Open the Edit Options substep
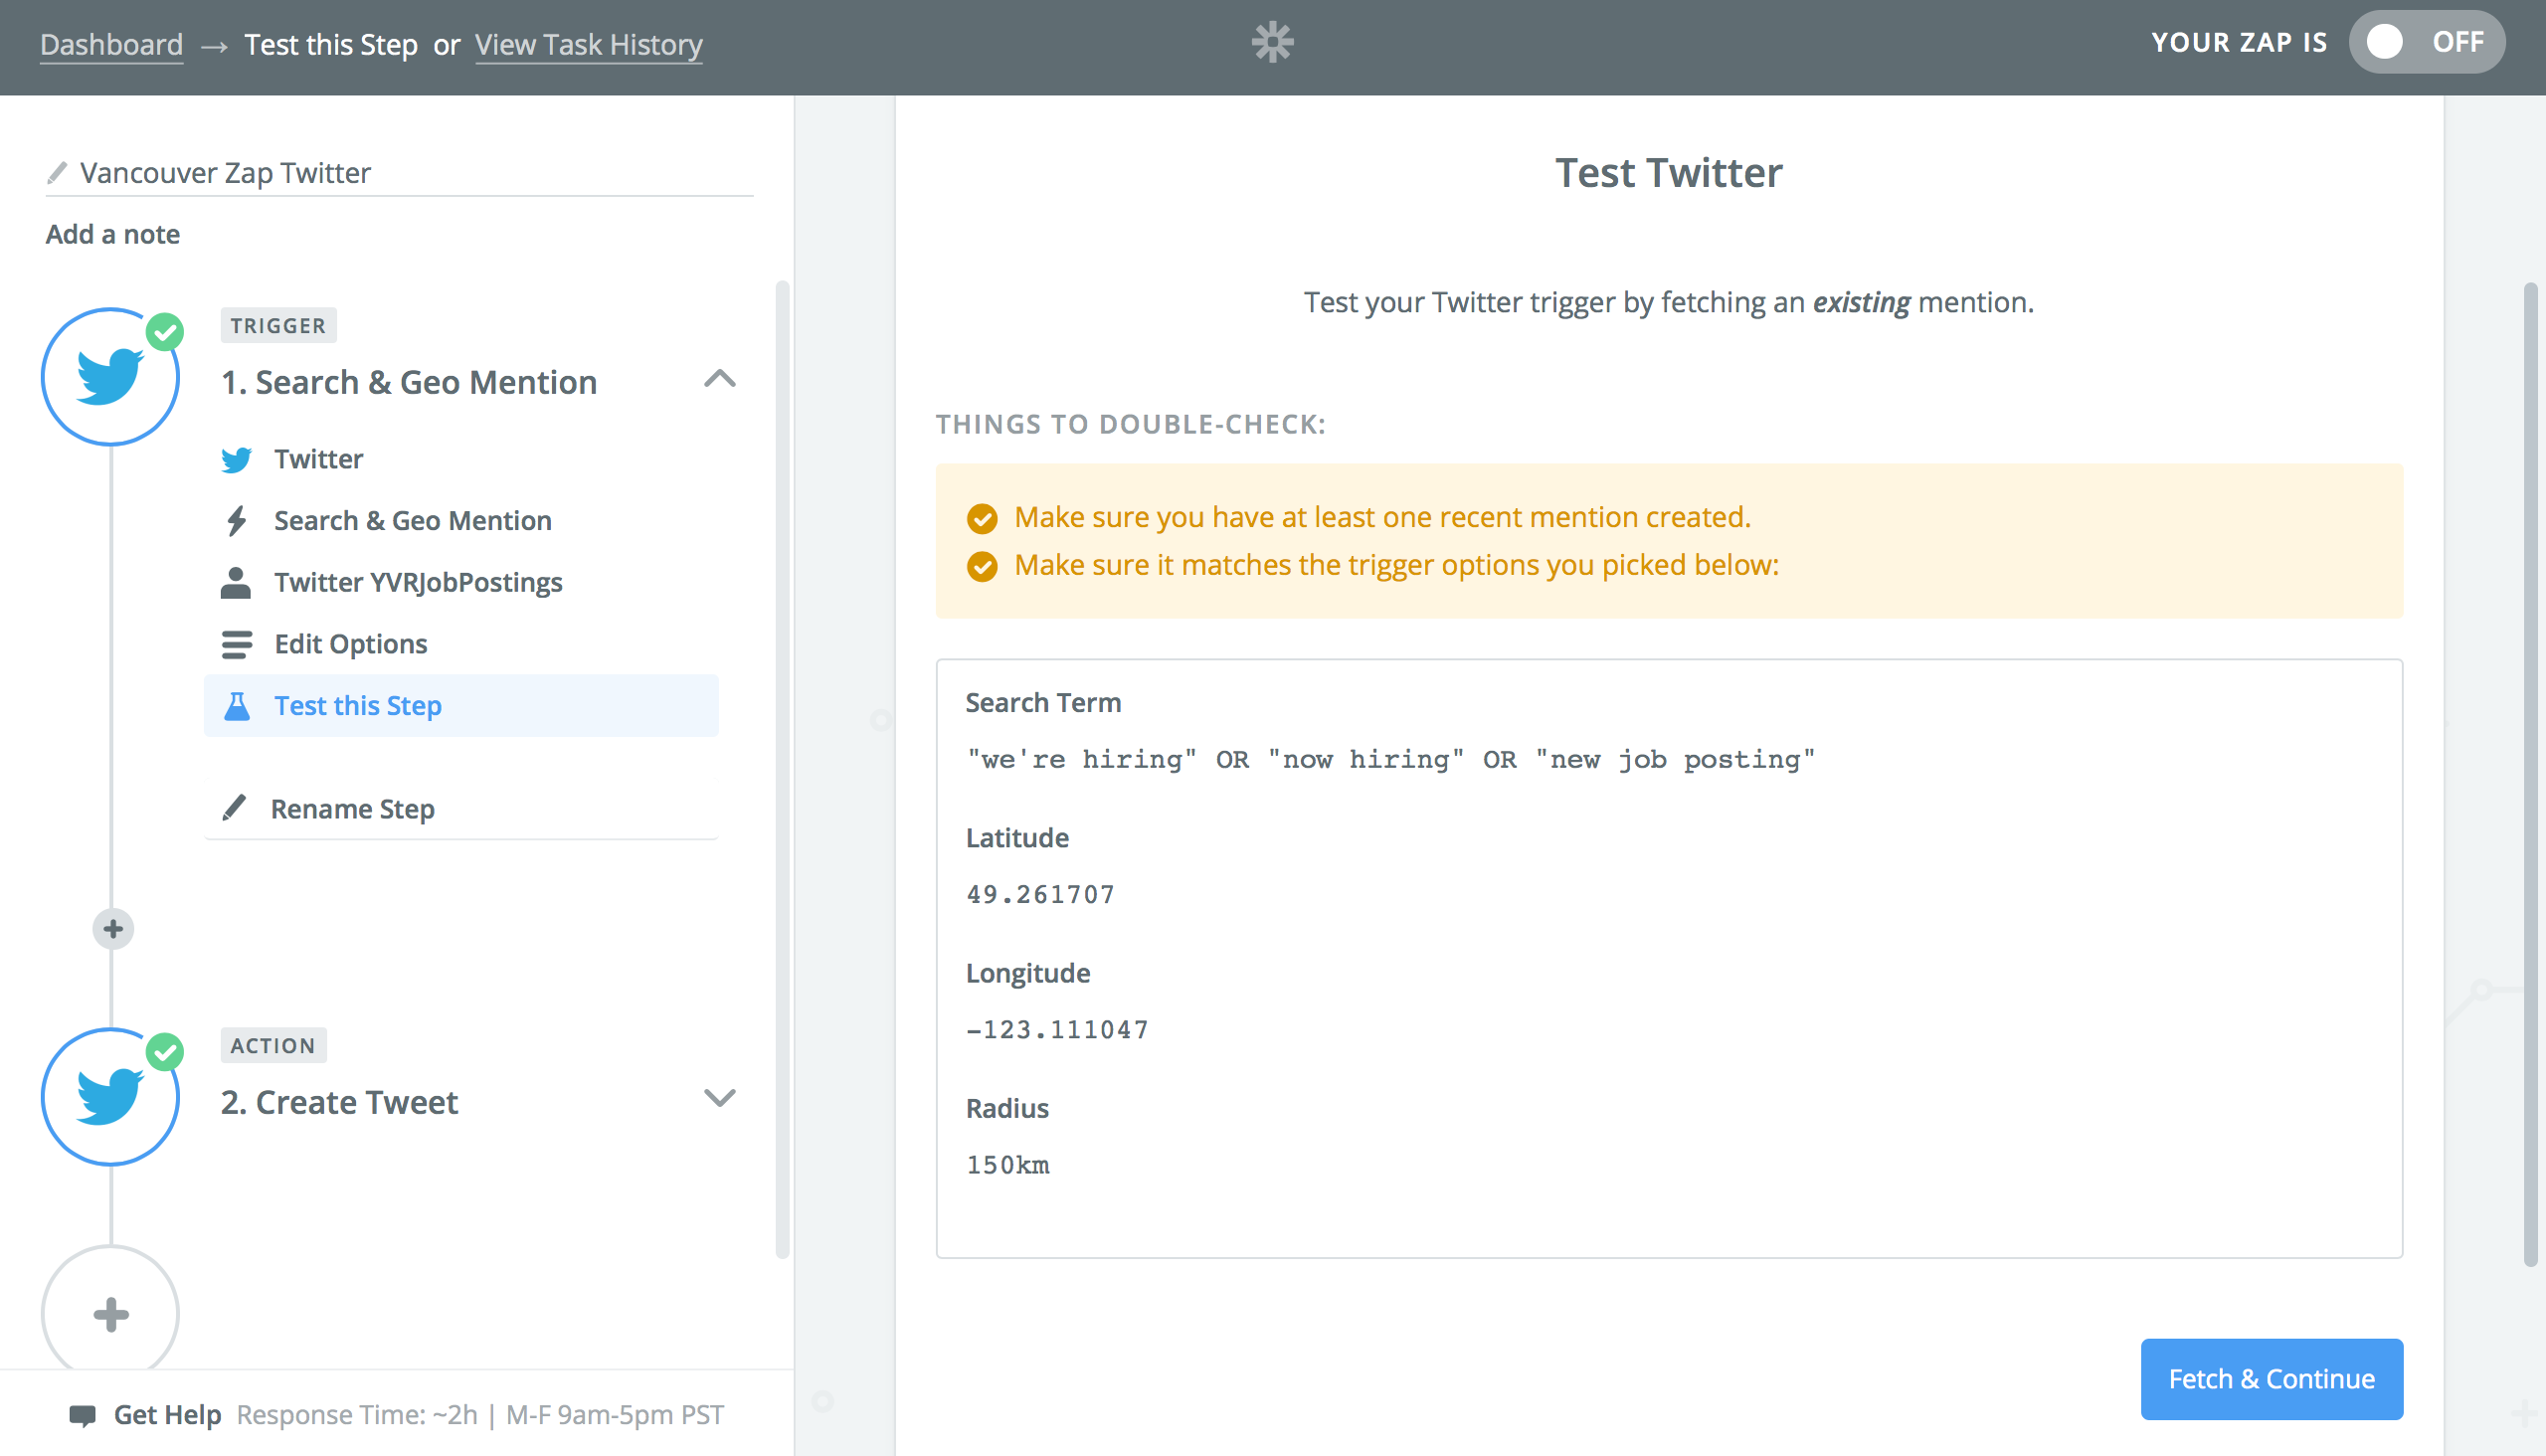Viewport: 2546px width, 1456px height. [461, 645]
